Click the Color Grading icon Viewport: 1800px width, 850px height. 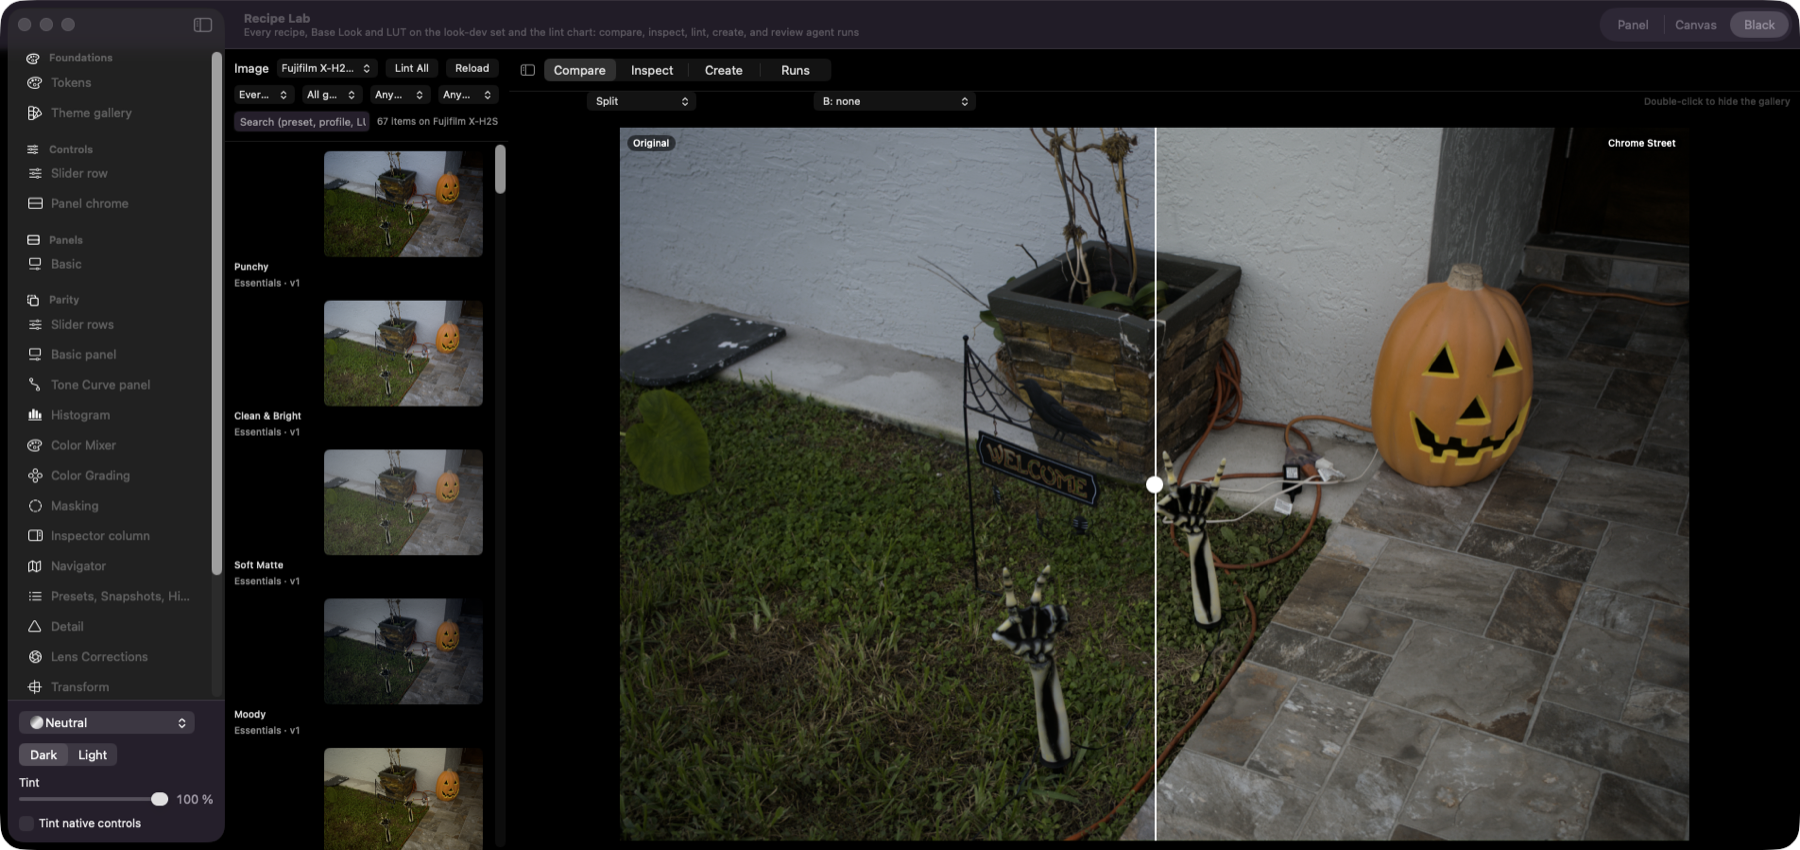35,476
